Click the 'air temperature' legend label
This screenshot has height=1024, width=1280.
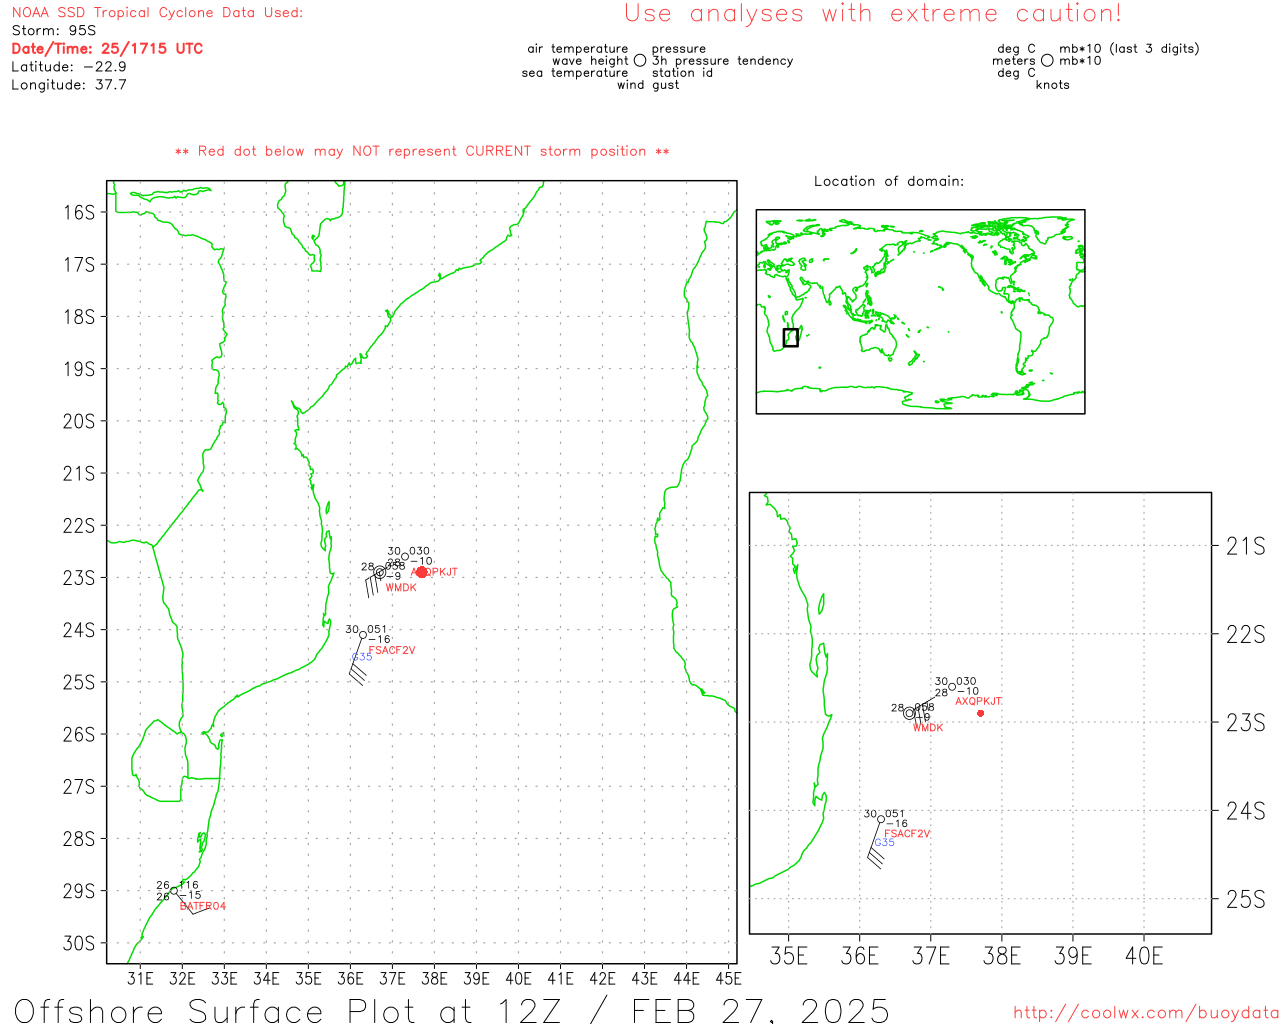(x=578, y=49)
